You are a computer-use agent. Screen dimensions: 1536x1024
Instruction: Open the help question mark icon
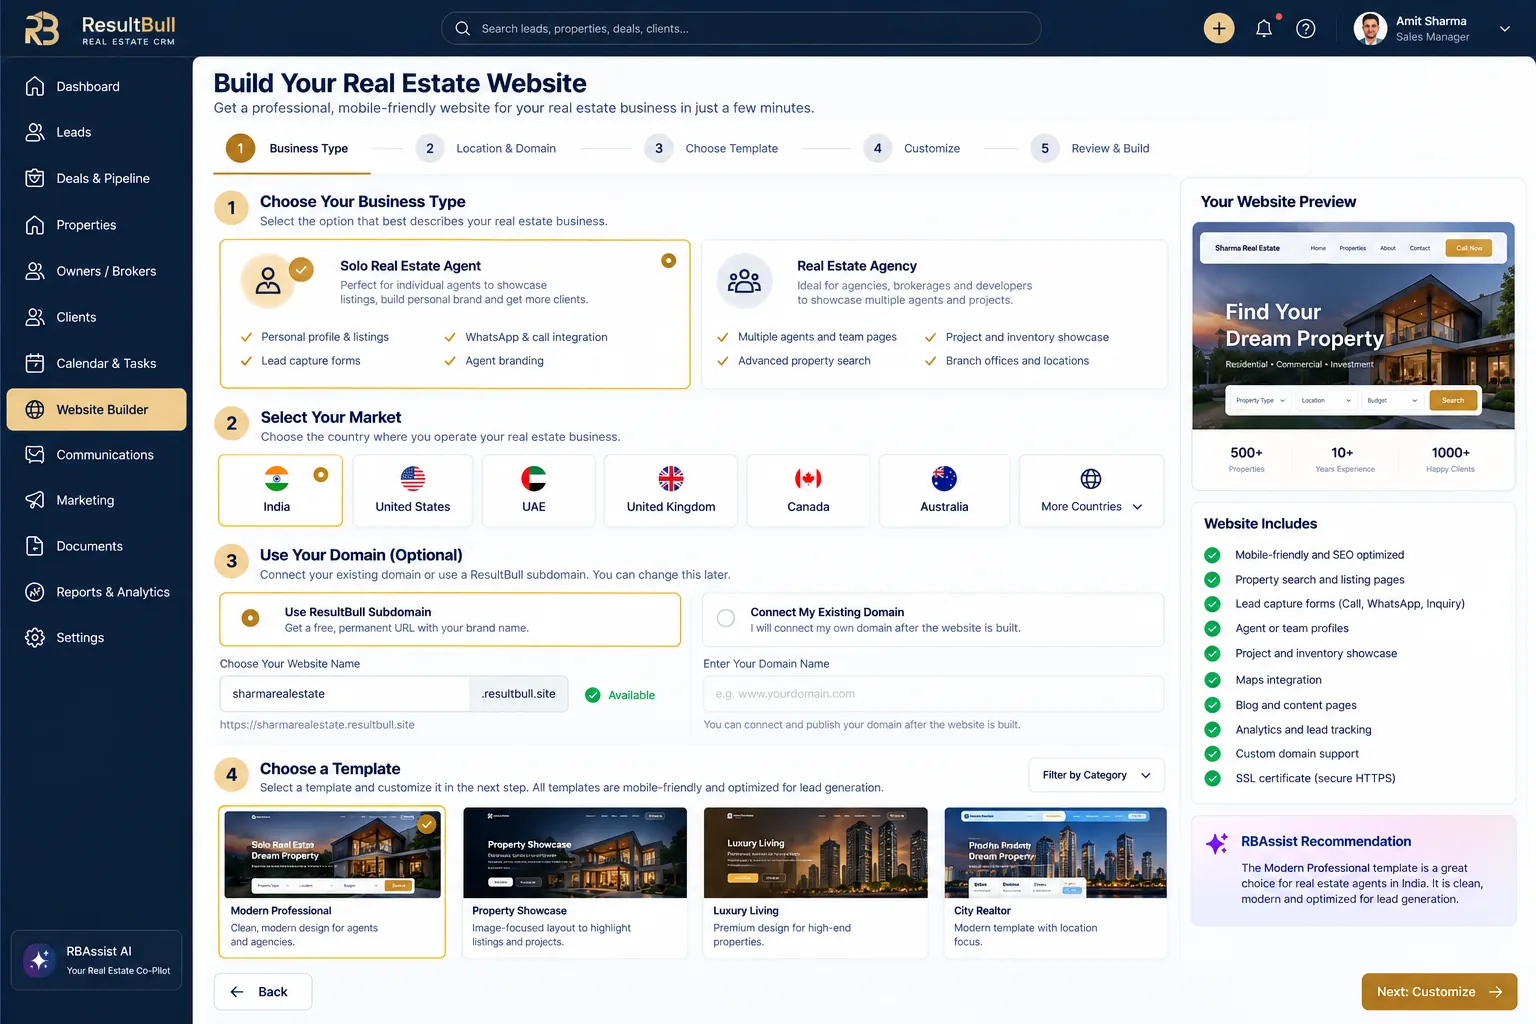(x=1305, y=28)
